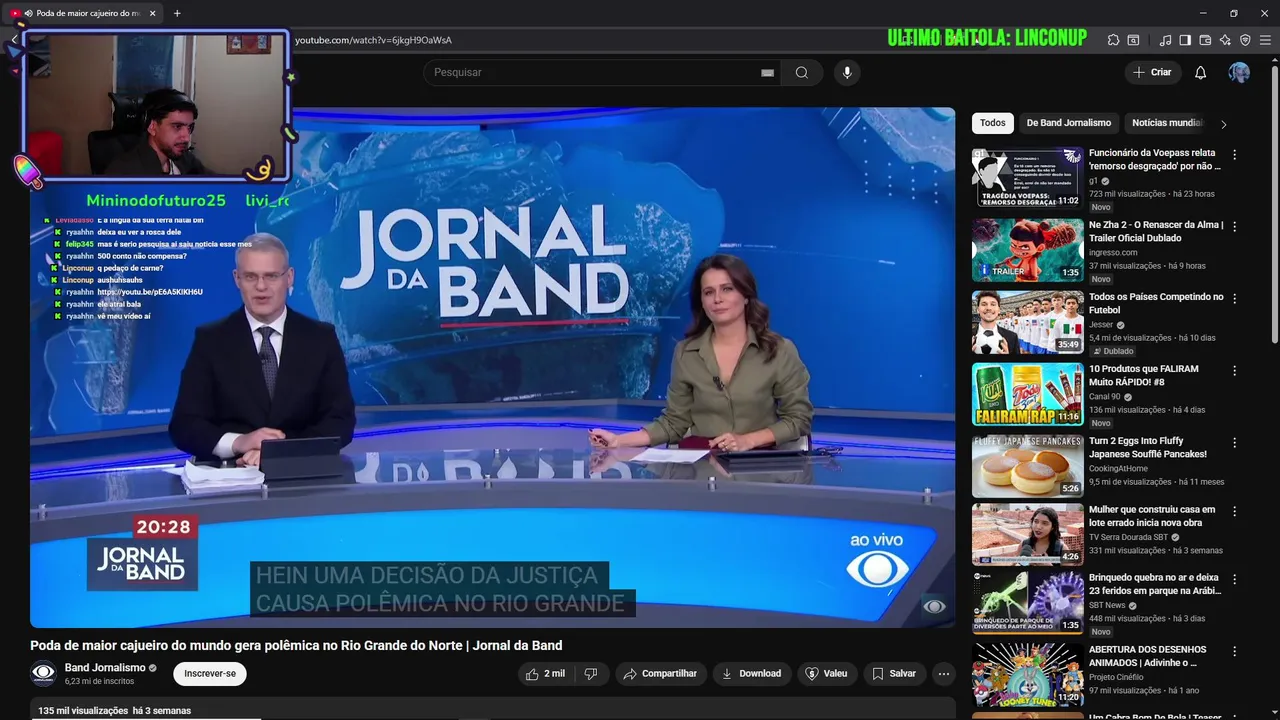Open Brinquedo quebra no ar thumbnail
Viewport: 1280px width, 720px height.
tap(1027, 602)
